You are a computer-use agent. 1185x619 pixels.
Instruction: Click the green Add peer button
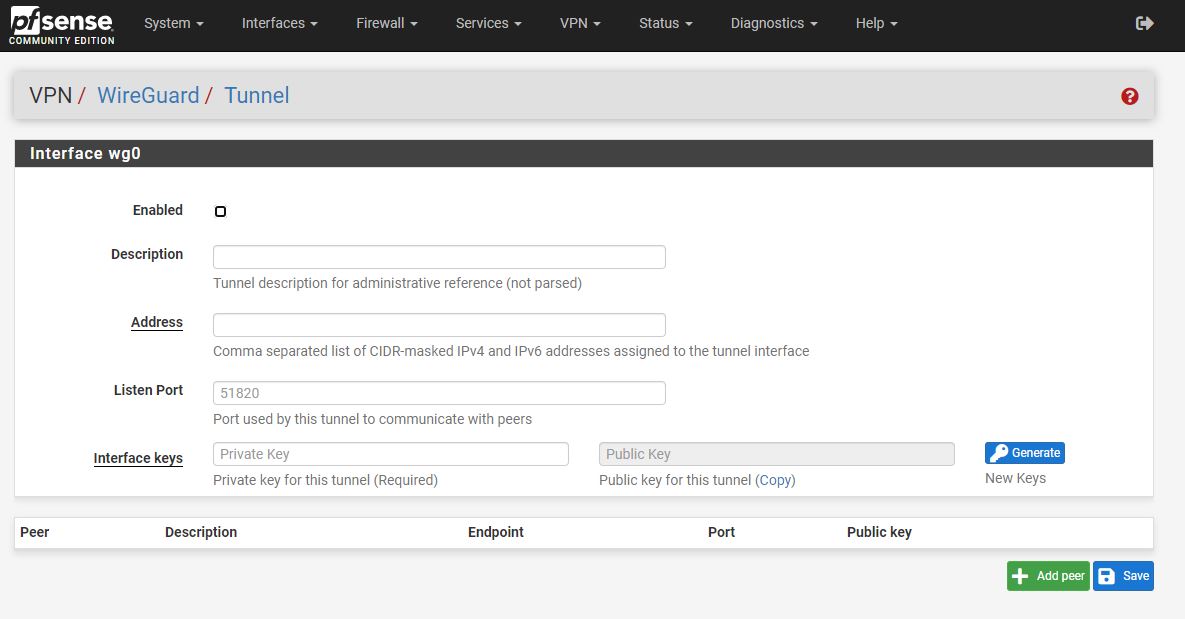pos(1047,576)
